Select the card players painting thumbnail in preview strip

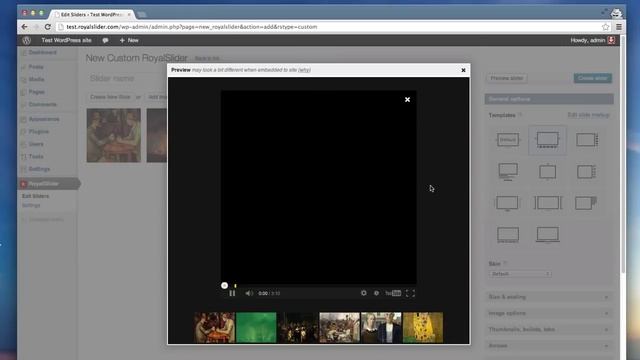coord(214,327)
